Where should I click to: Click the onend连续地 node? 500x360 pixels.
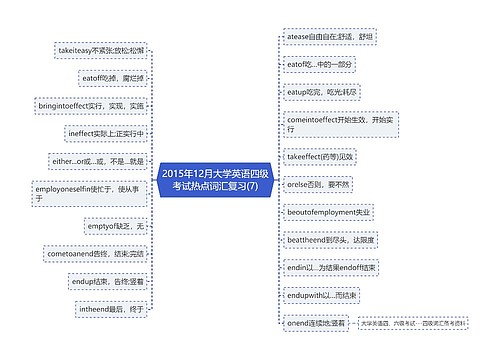316,323
